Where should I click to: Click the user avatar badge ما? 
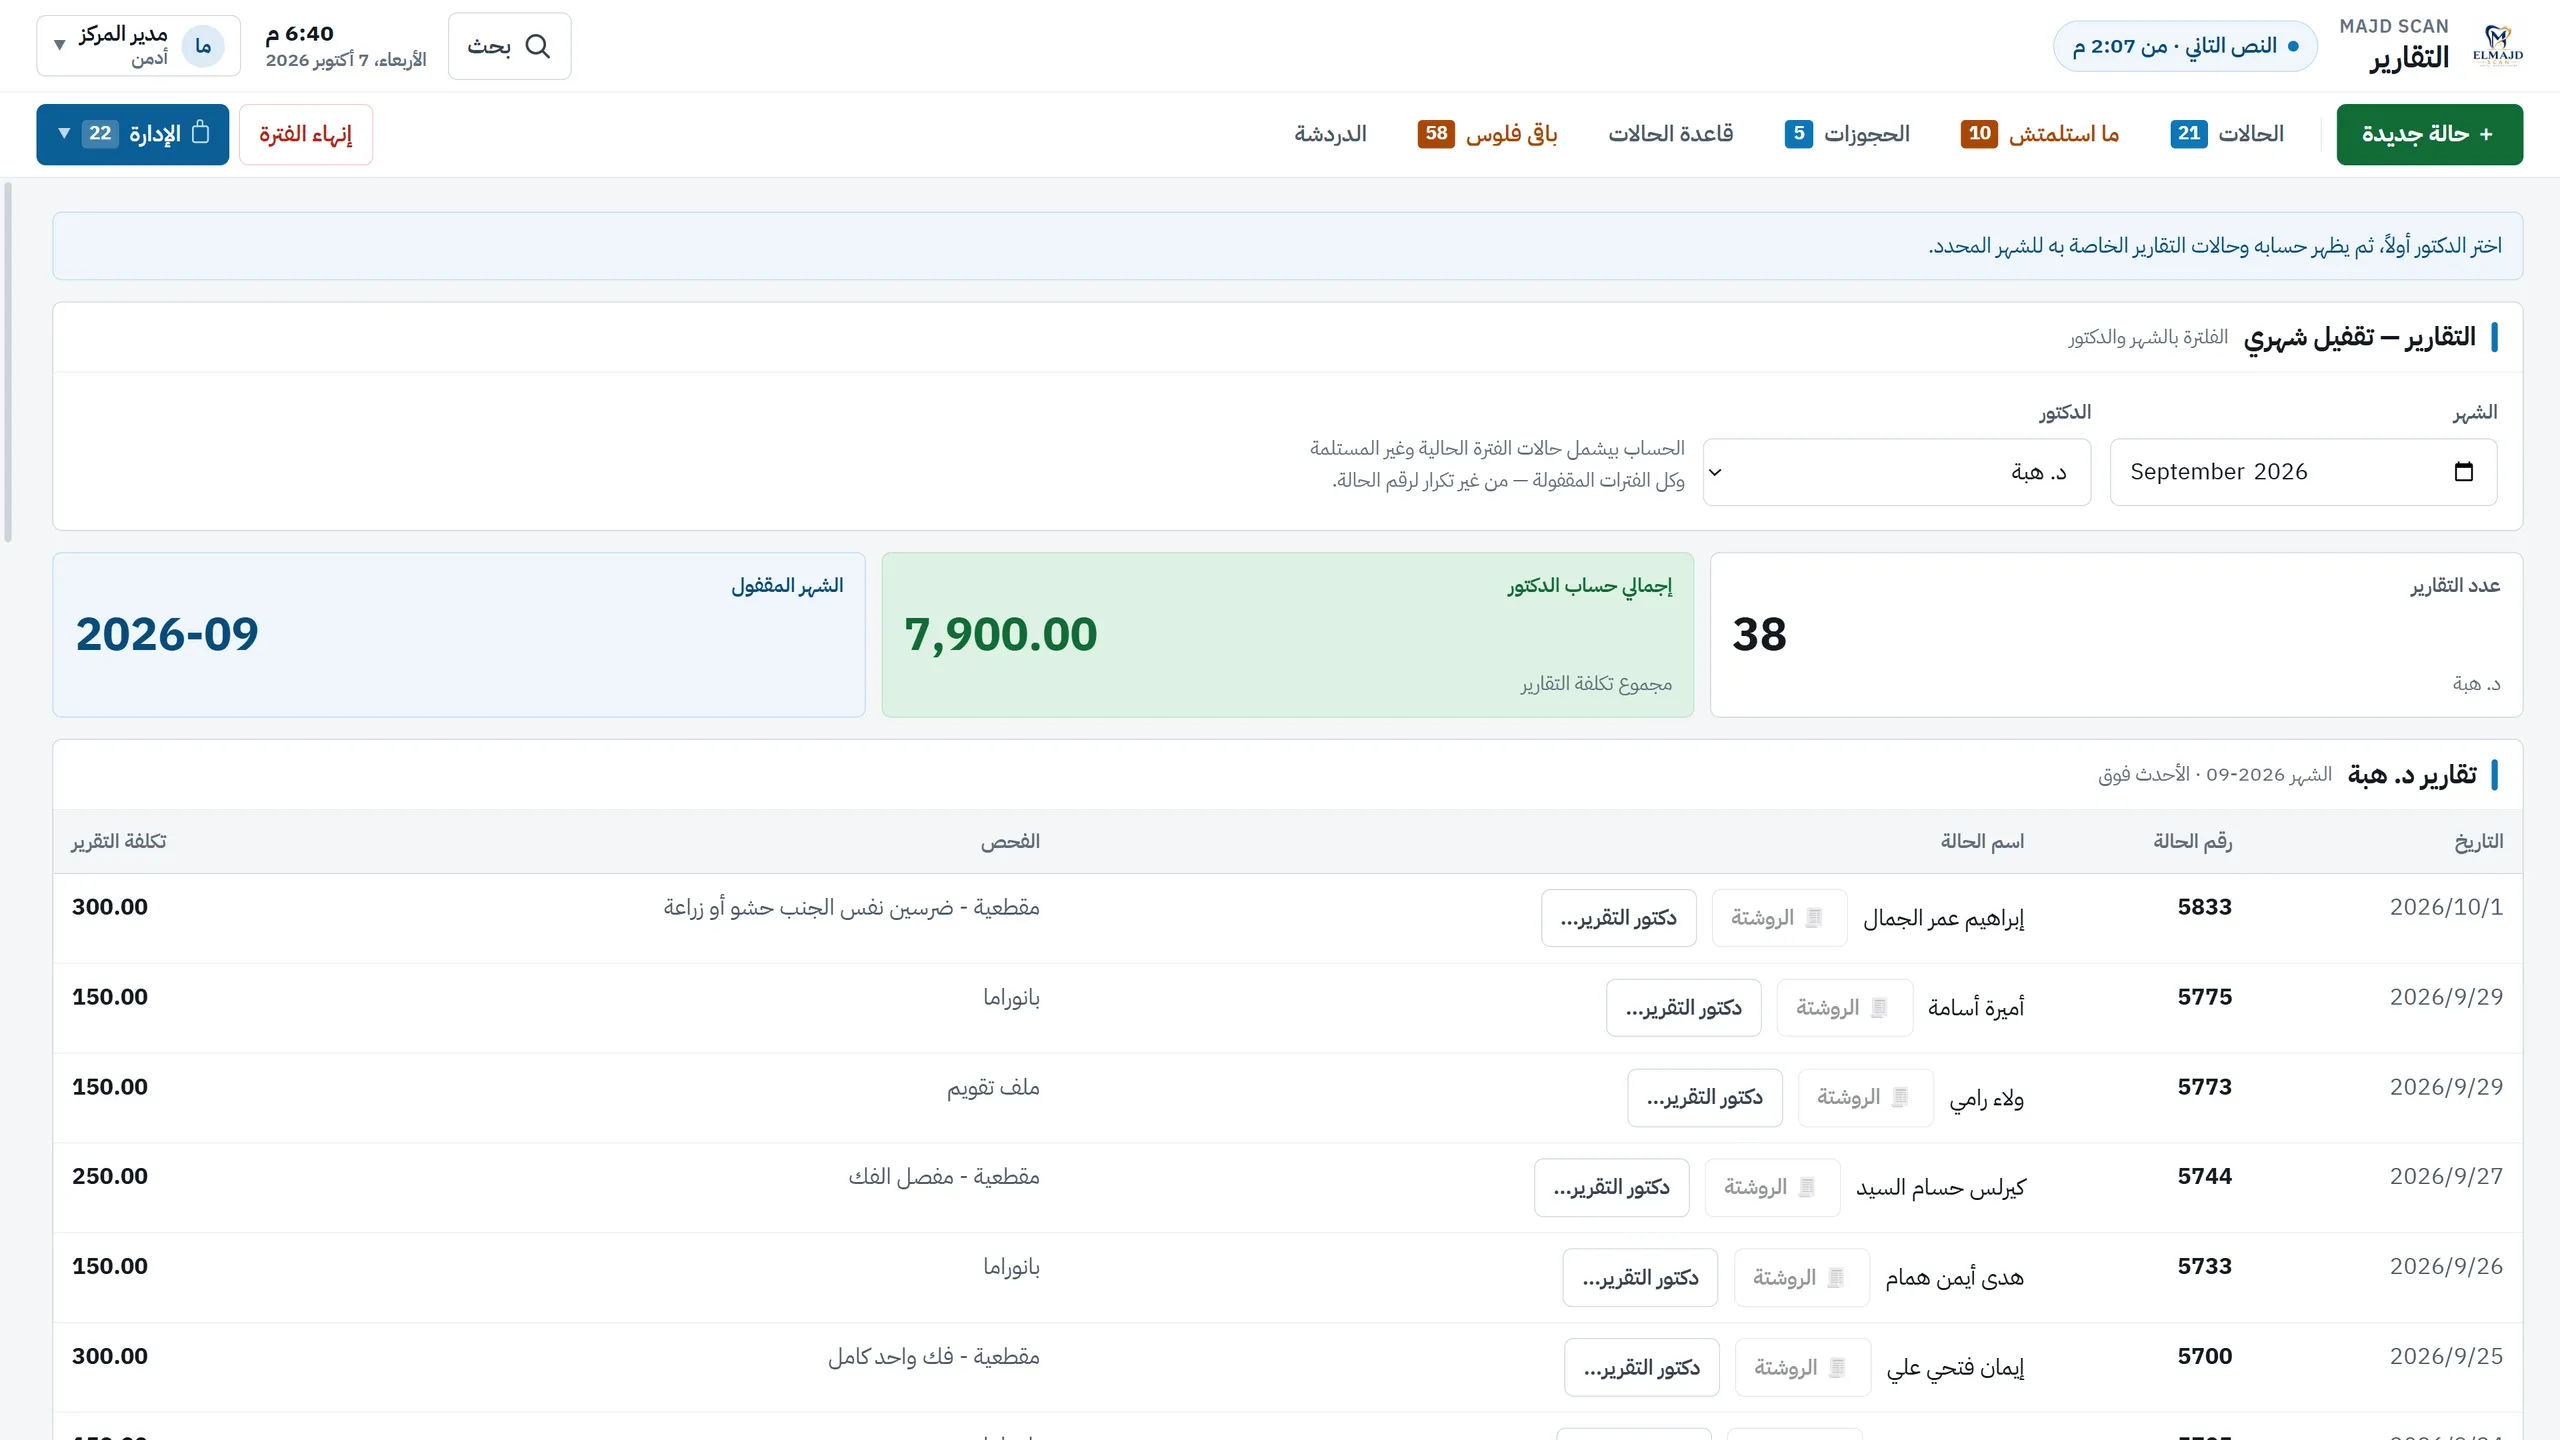(x=203, y=46)
